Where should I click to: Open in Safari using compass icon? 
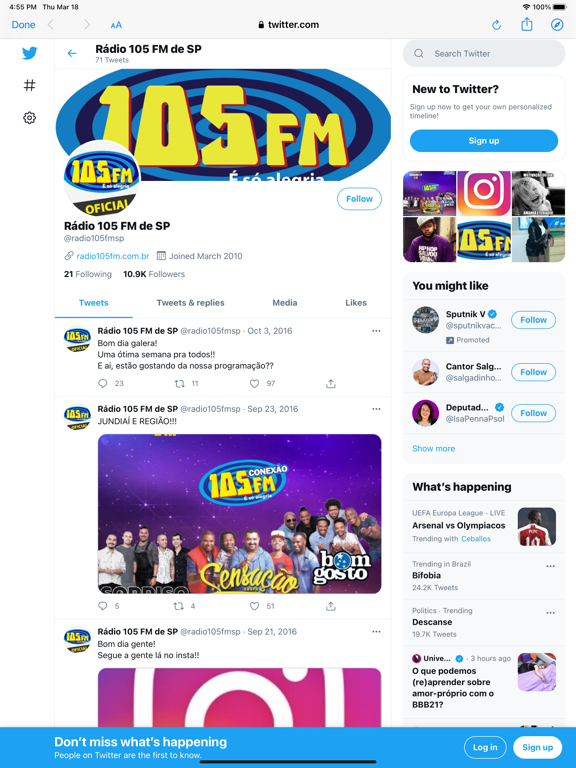tap(557, 24)
